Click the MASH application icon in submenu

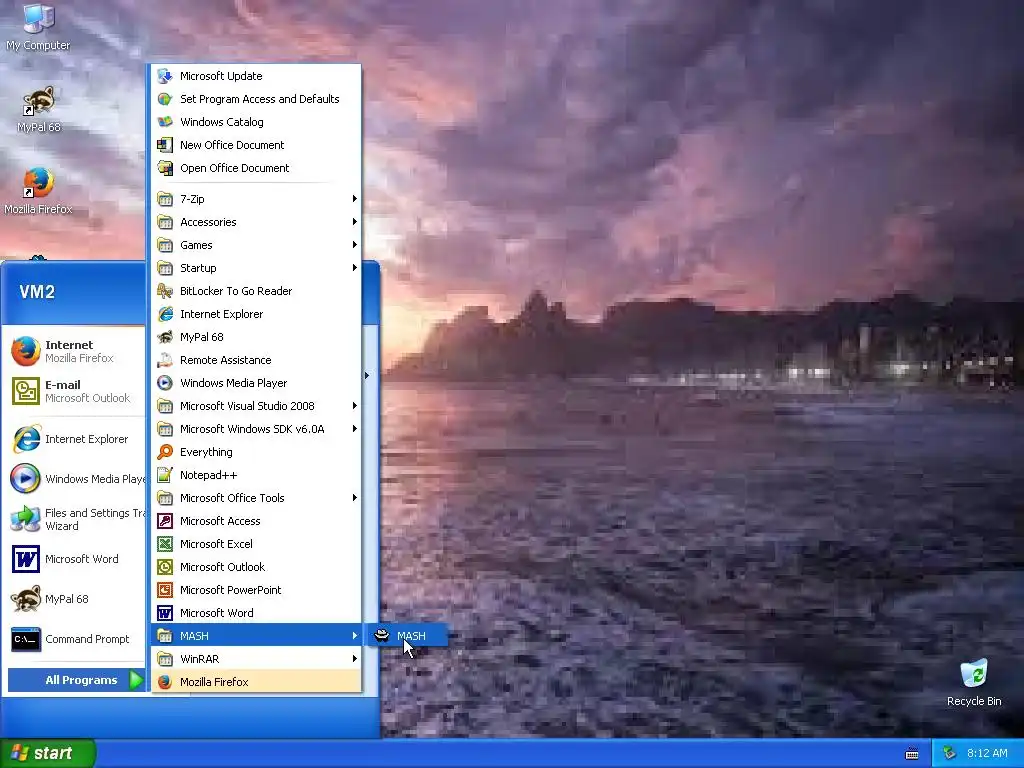(382, 635)
